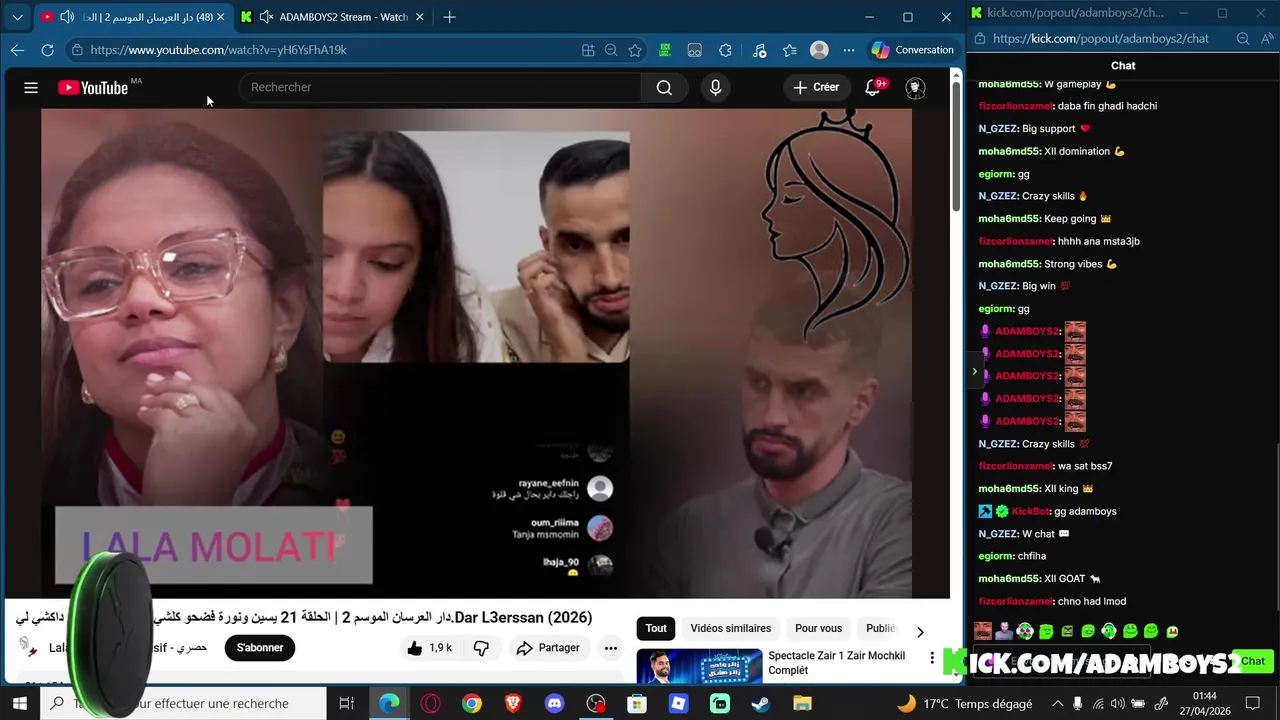Start voice search with the microphone icon
The image size is (1280, 720).
pos(715,88)
